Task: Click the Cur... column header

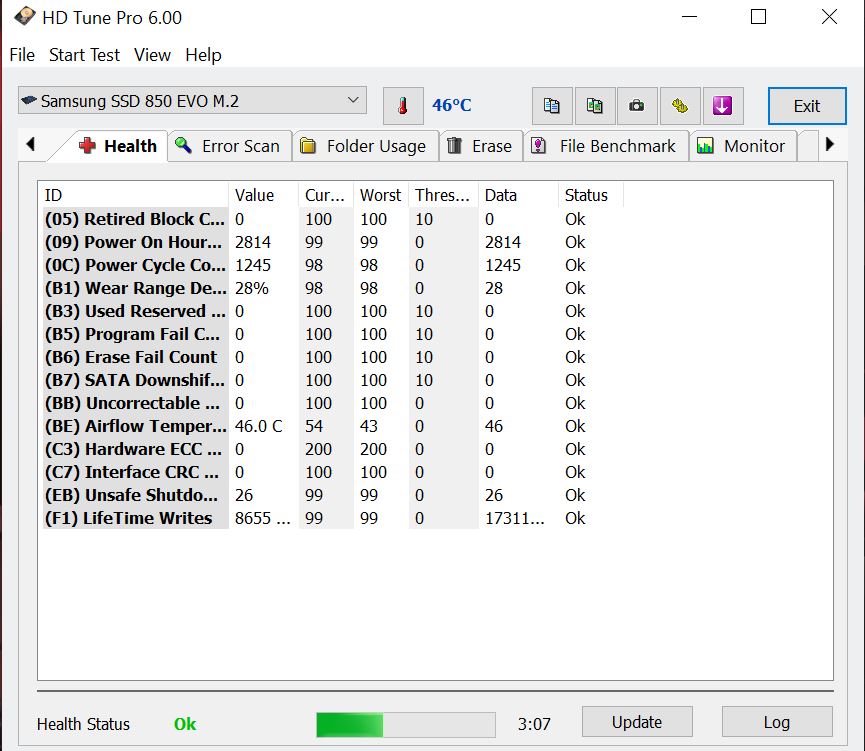Action: 325,195
